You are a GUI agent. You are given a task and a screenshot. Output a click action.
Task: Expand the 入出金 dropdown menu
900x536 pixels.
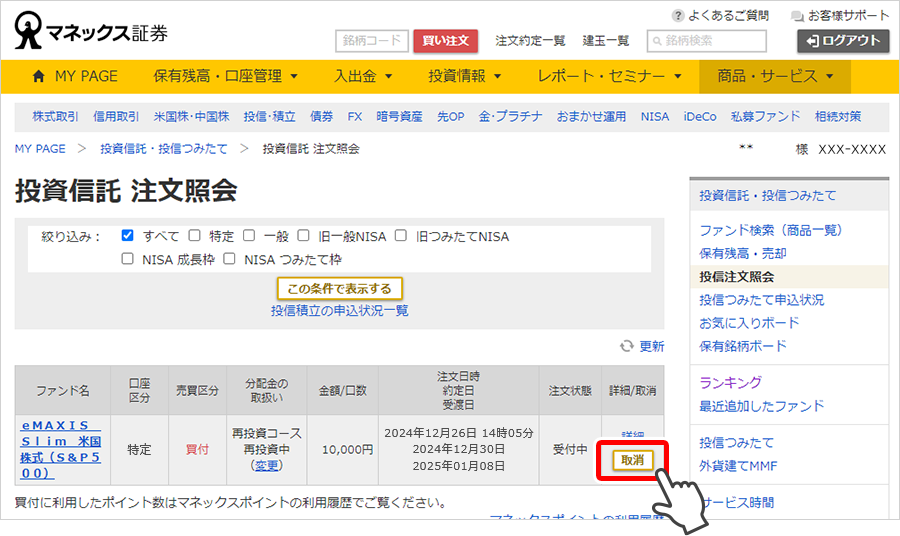(x=363, y=76)
